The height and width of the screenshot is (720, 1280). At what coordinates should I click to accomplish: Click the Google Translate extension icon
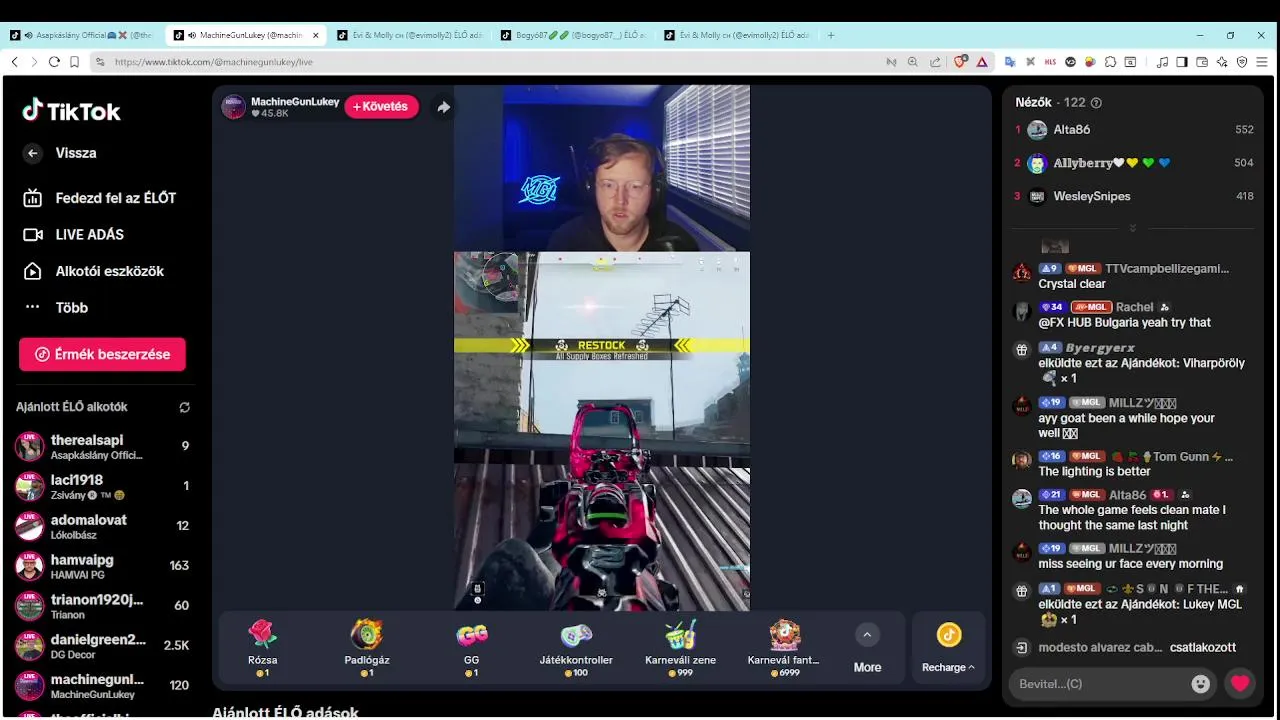click(x=1010, y=62)
